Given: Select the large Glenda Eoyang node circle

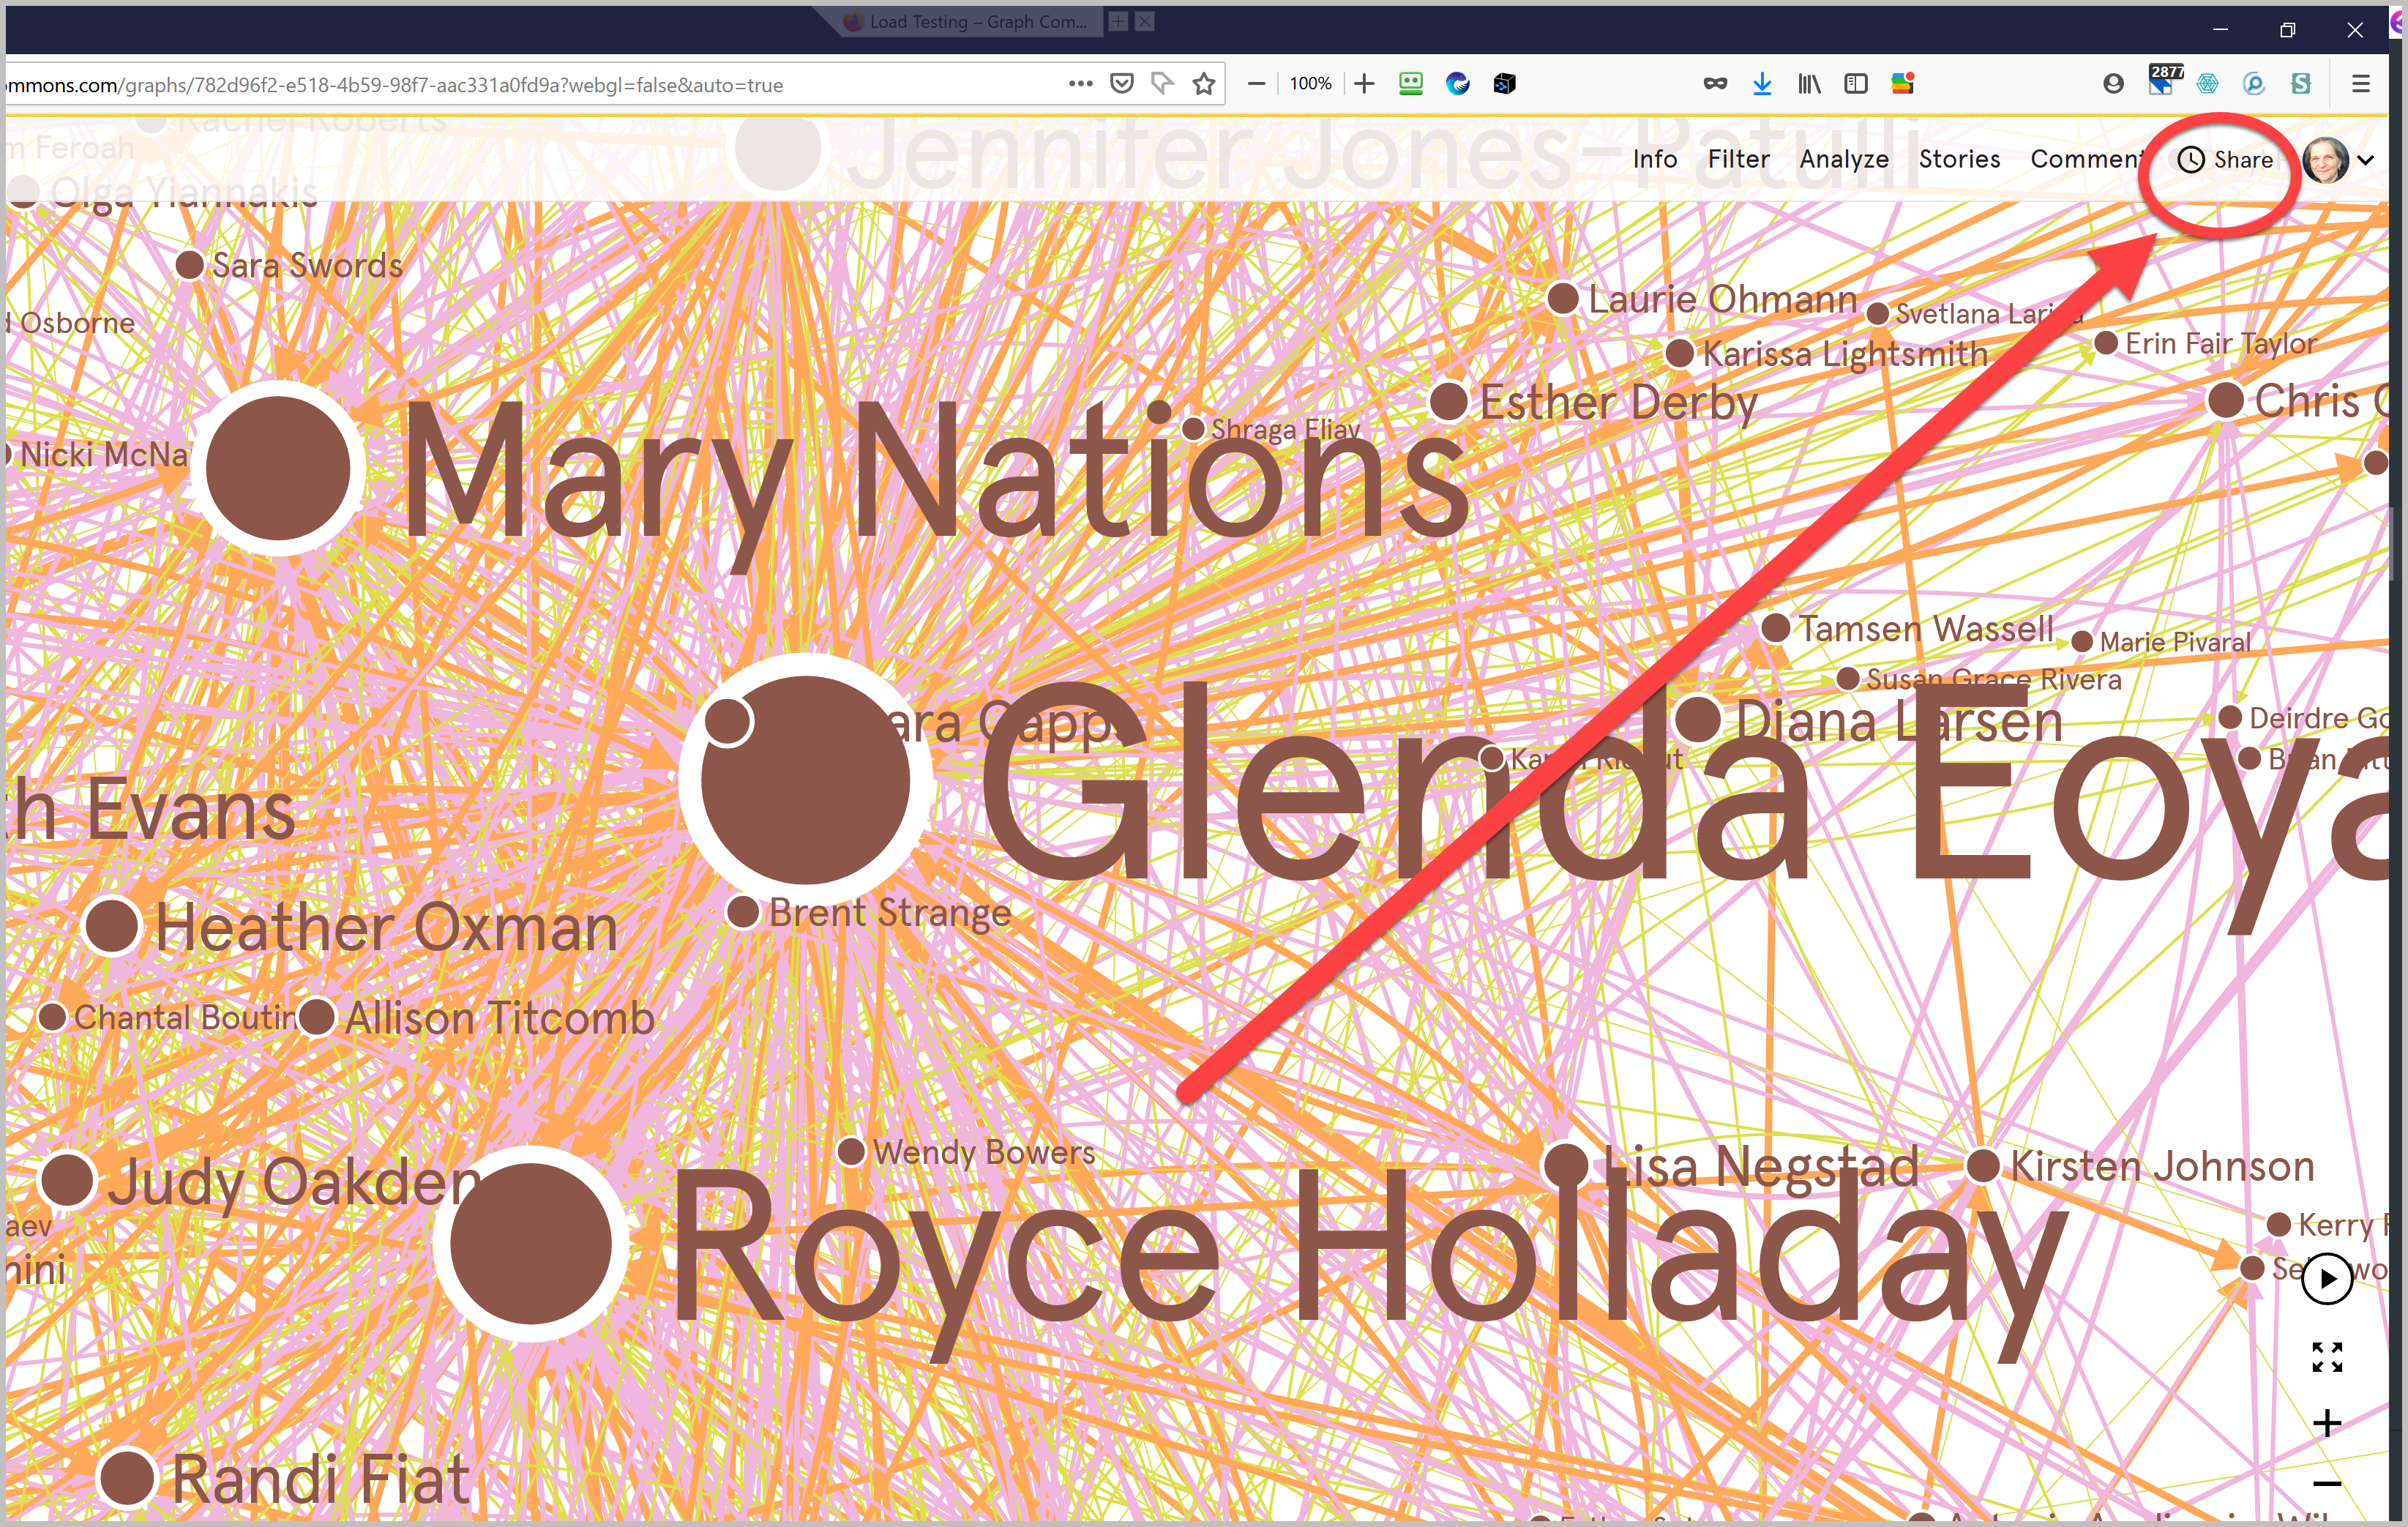Looking at the screenshot, I should click(805, 780).
